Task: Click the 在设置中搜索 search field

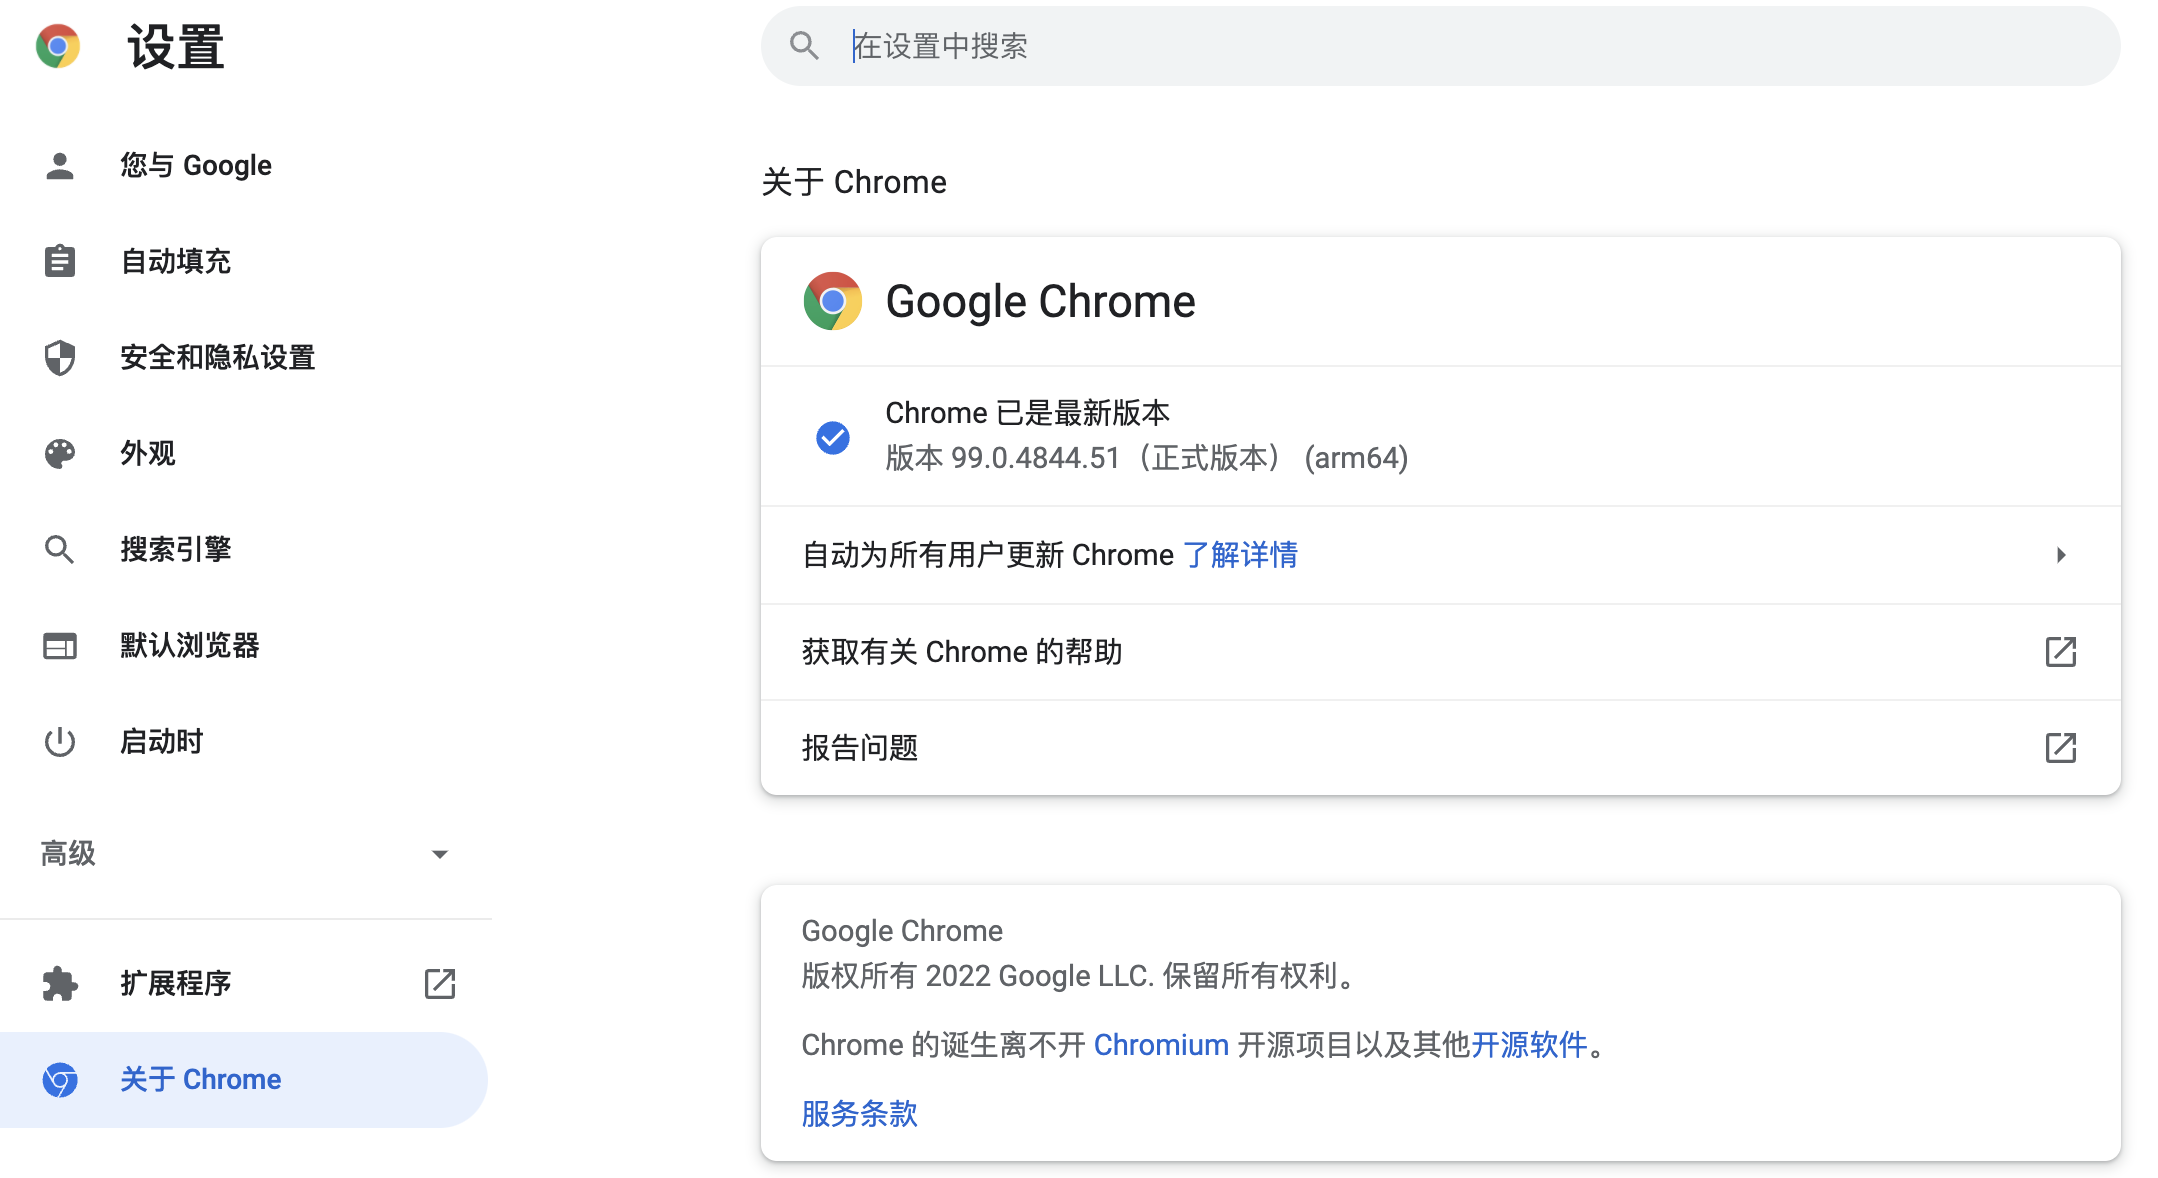Action: point(1440,46)
